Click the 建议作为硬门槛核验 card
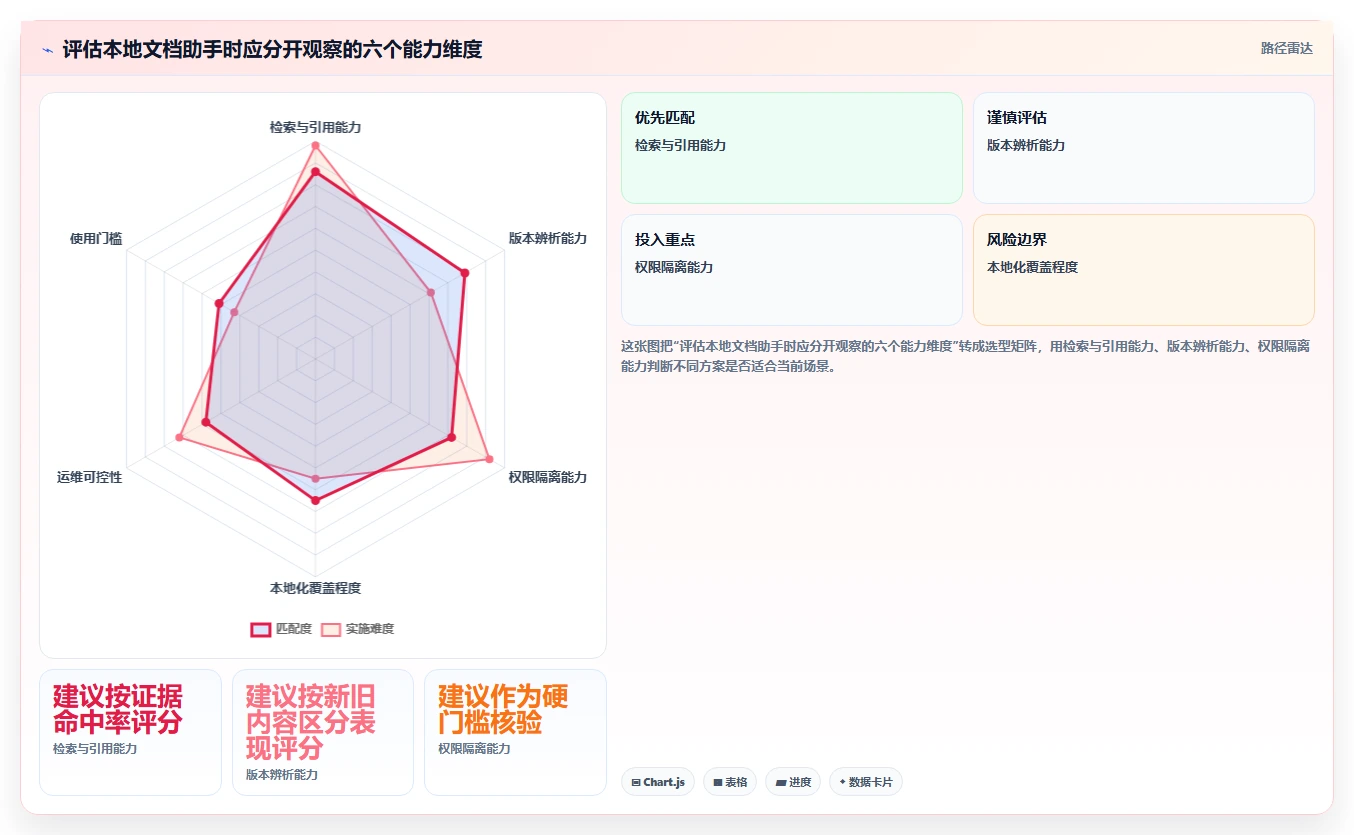 point(515,732)
